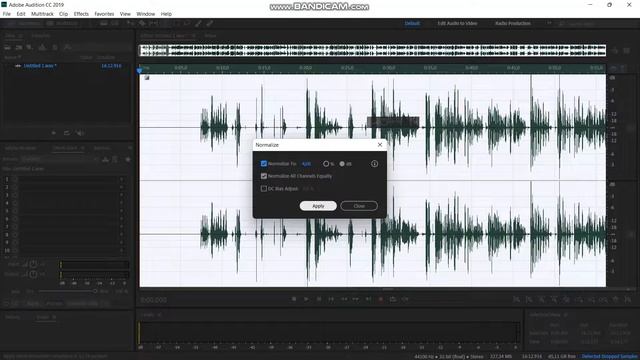This screenshot has width=640, height=360.
Task: Click the Pause transport button
Action: [319, 299]
